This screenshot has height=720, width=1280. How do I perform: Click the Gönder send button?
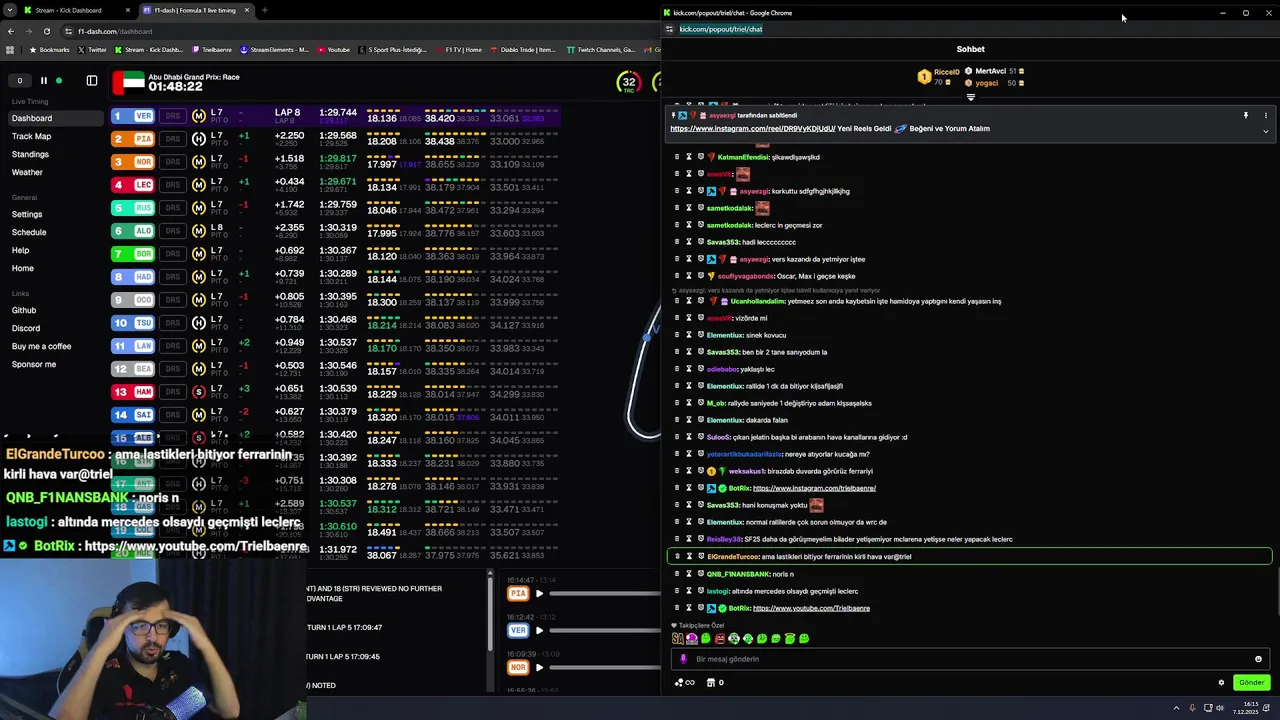(x=1251, y=683)
